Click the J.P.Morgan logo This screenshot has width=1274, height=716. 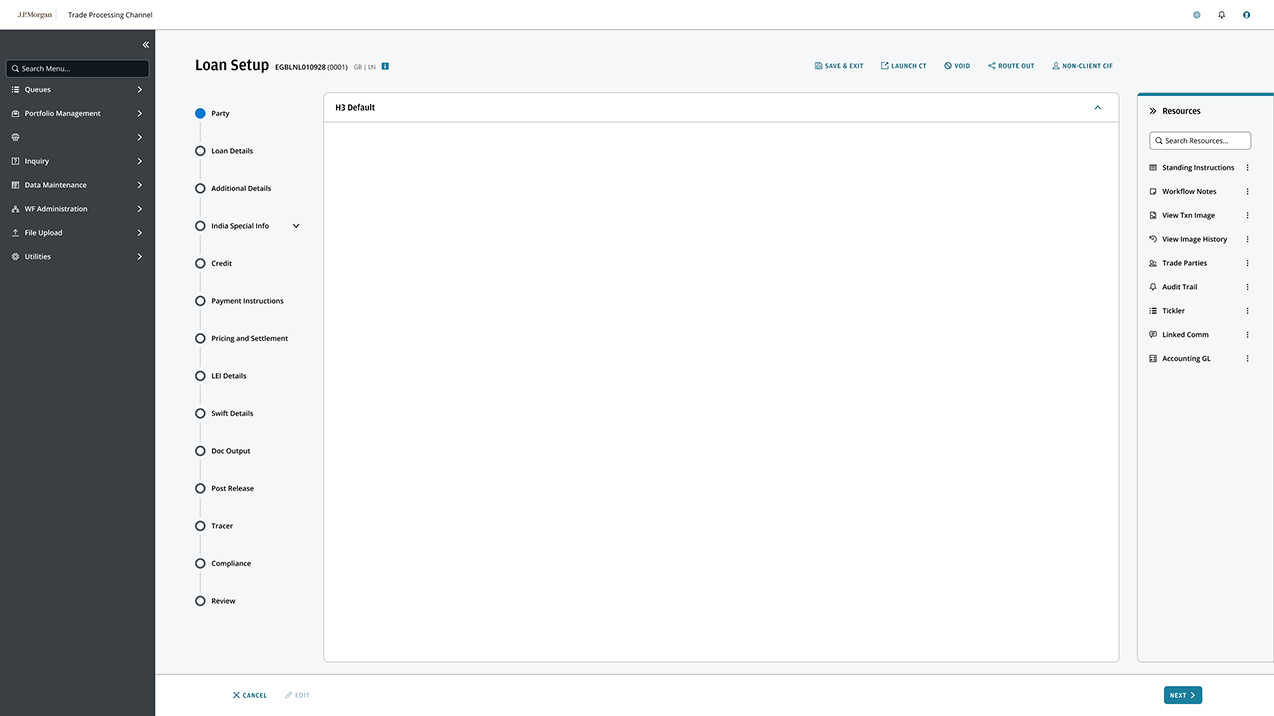click(x=35, y=15)
